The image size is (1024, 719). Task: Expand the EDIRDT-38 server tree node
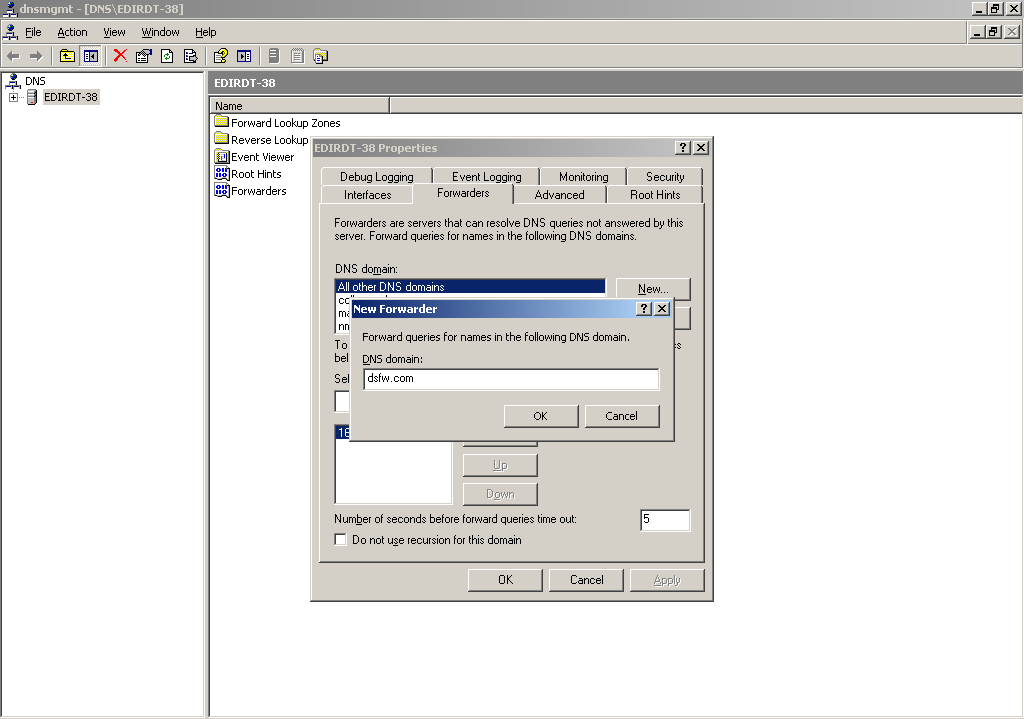[13, 97]
